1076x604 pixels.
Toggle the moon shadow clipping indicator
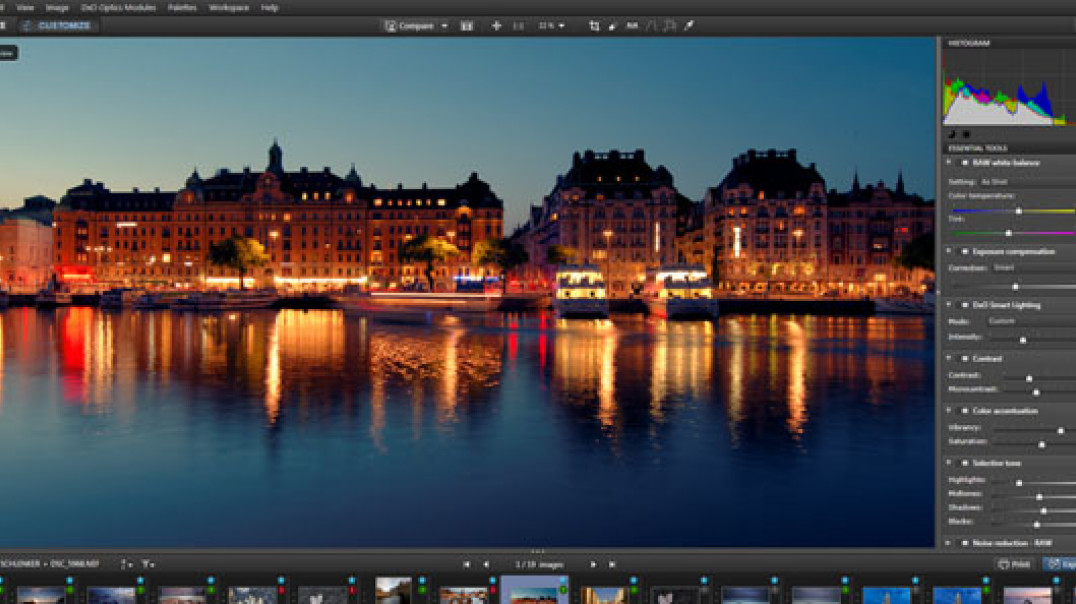coord(952,134)
